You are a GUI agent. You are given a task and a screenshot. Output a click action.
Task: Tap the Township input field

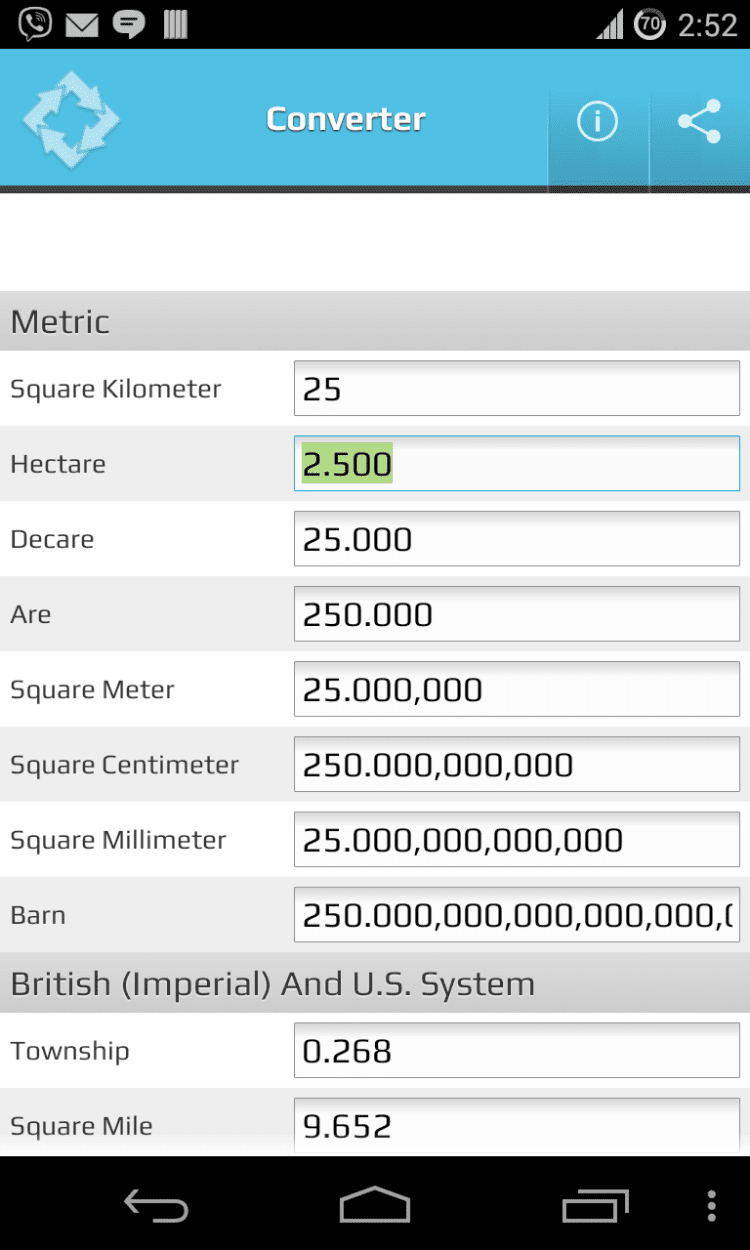tap(516, 1051)
